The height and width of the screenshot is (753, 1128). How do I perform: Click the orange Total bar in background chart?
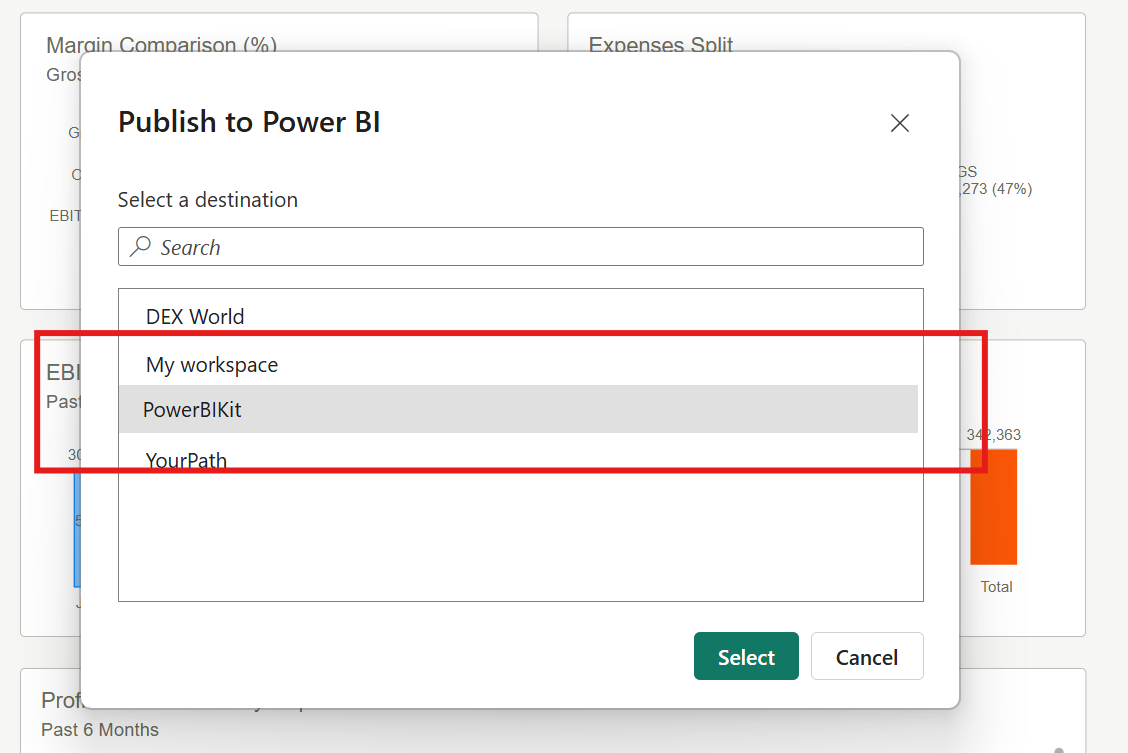993,507
